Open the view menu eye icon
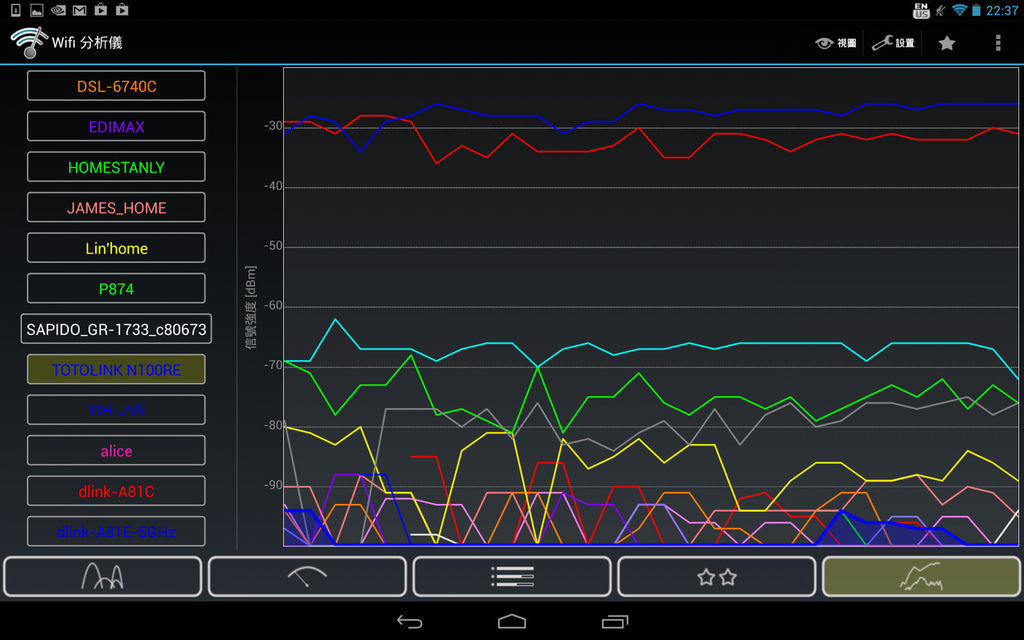Viewport: 1024px width, 640px height. click(836, 43)
